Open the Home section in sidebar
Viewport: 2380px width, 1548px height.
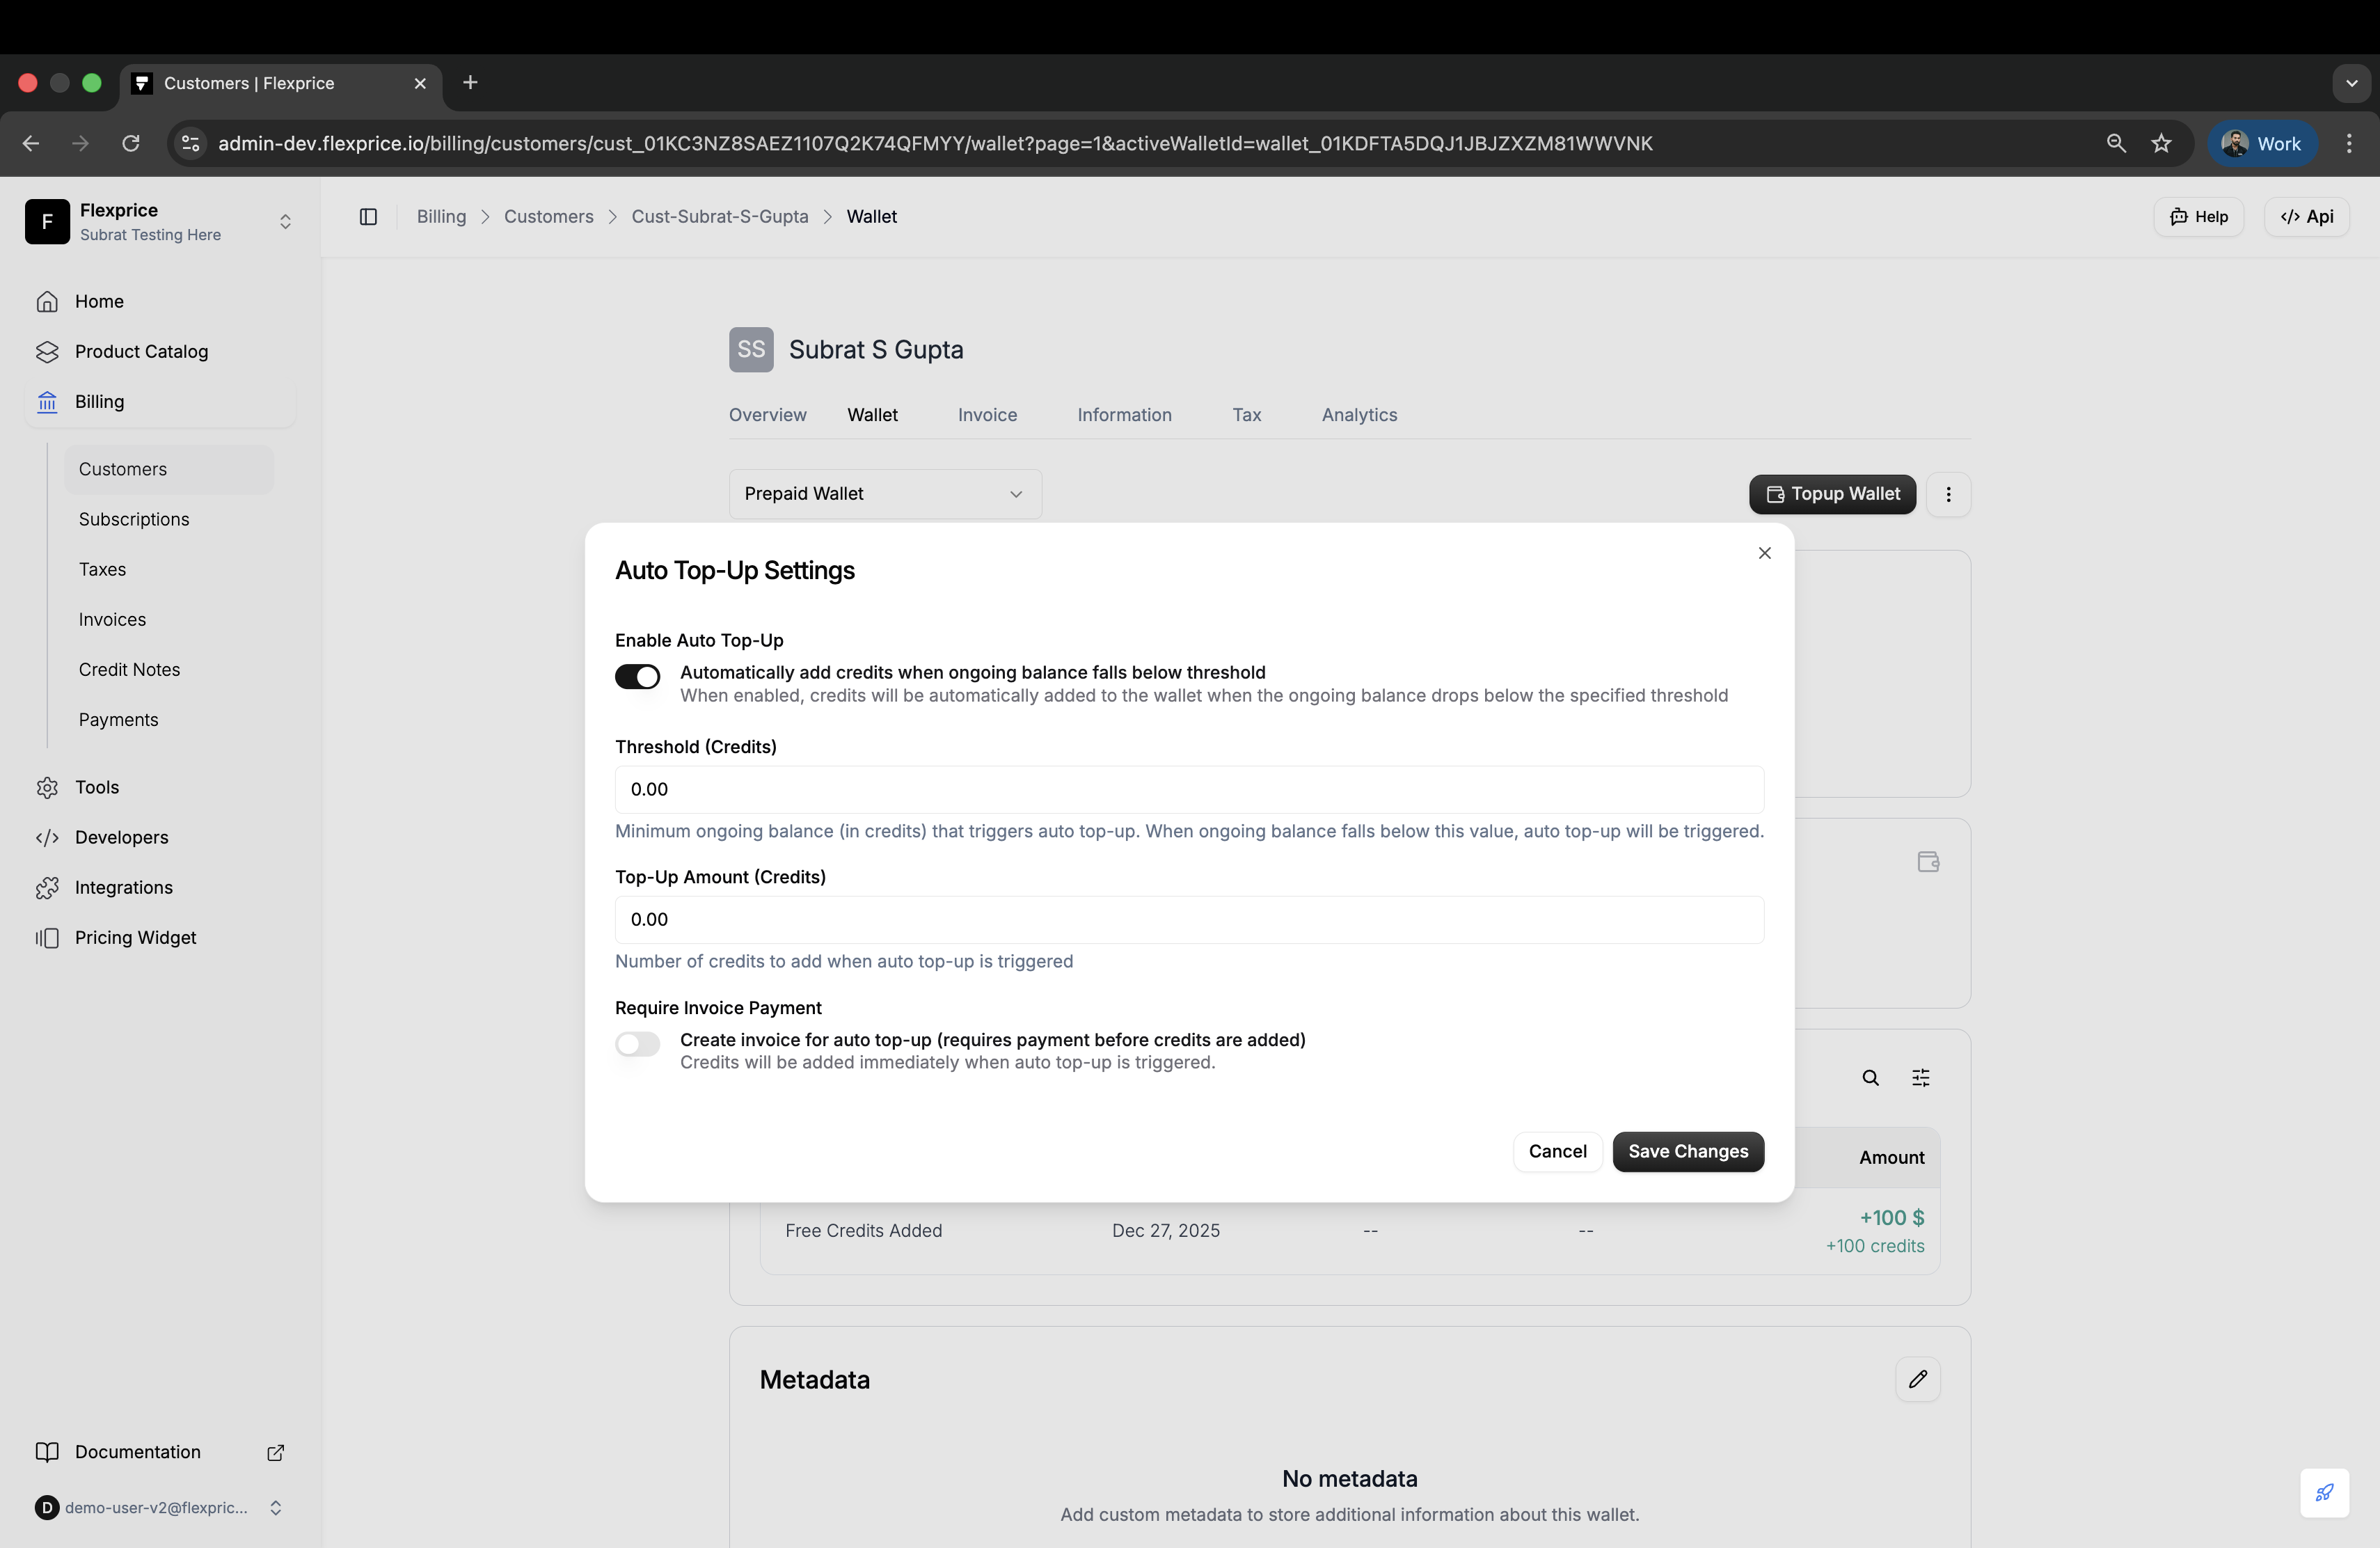(99, 301)
